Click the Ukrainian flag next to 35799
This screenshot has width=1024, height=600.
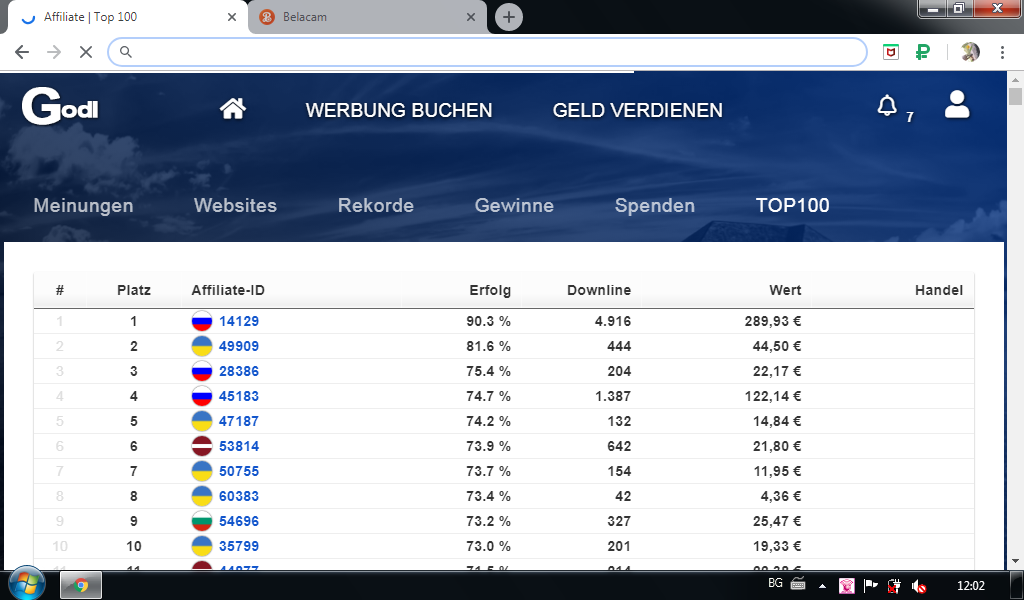202,546
